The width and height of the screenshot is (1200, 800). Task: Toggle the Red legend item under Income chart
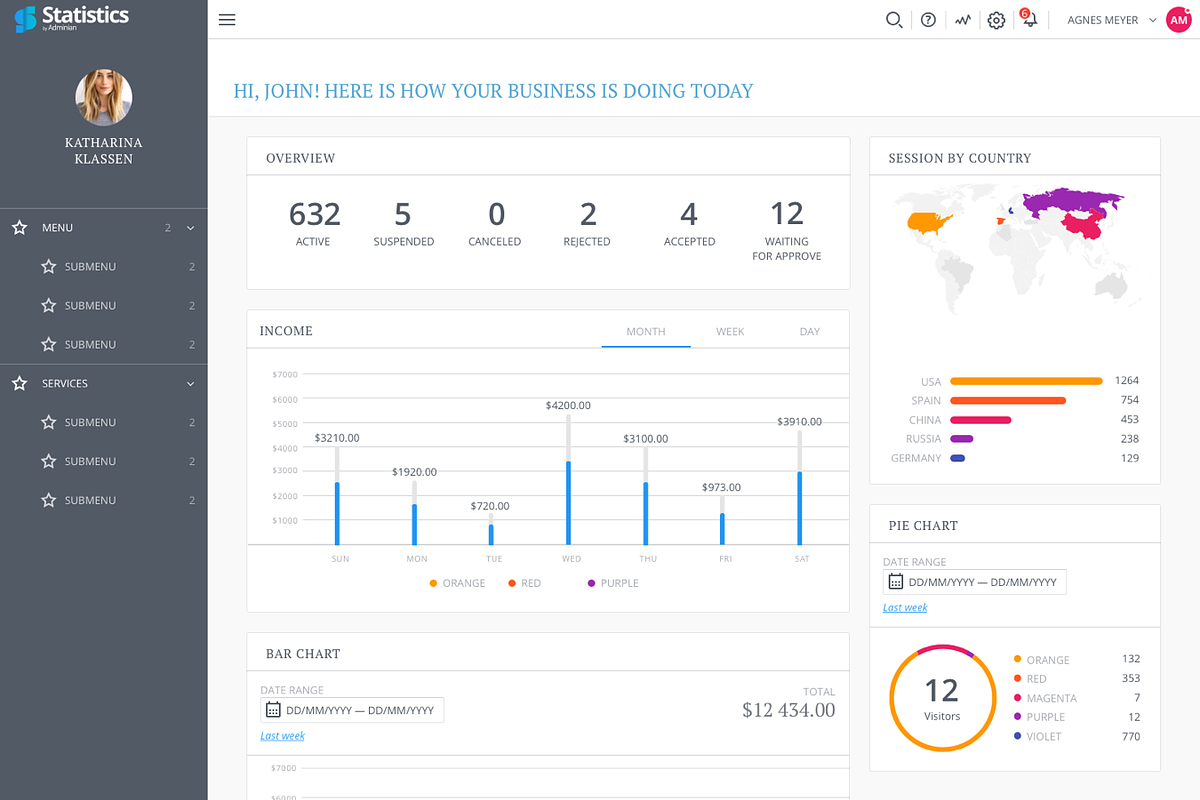[524, 583]
